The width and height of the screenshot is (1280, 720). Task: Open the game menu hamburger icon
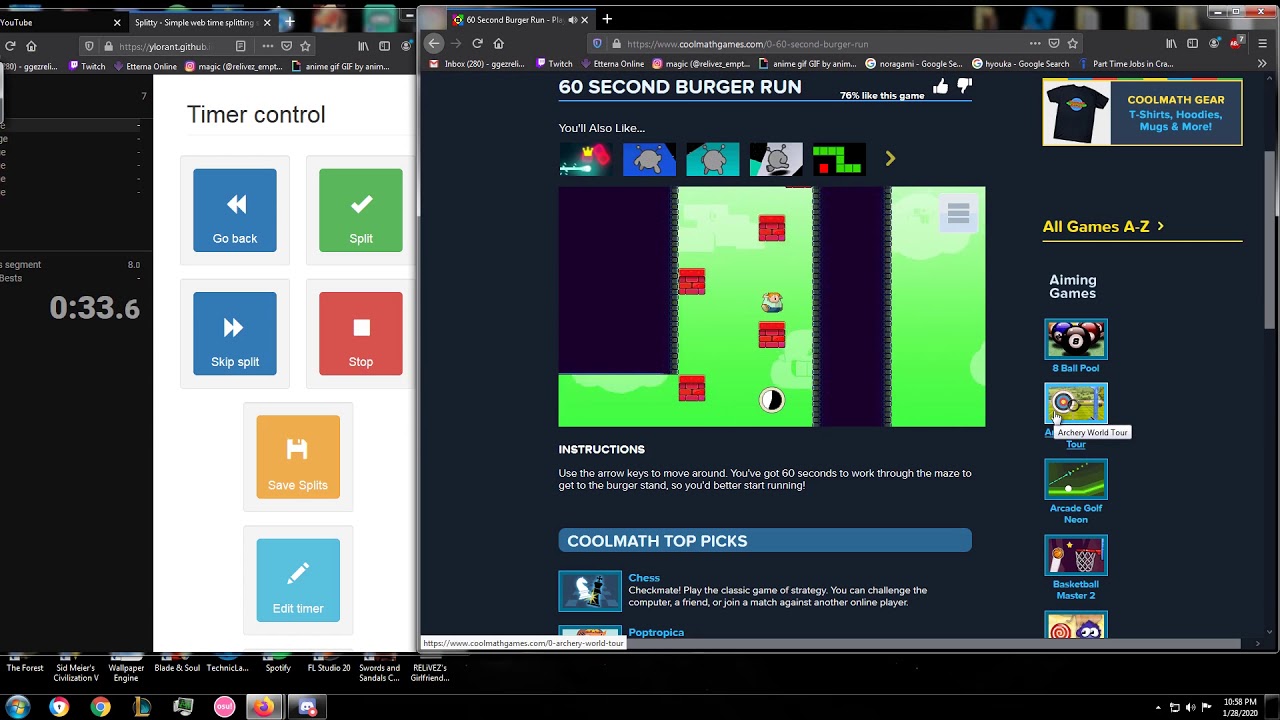click(x=958, y=213)
